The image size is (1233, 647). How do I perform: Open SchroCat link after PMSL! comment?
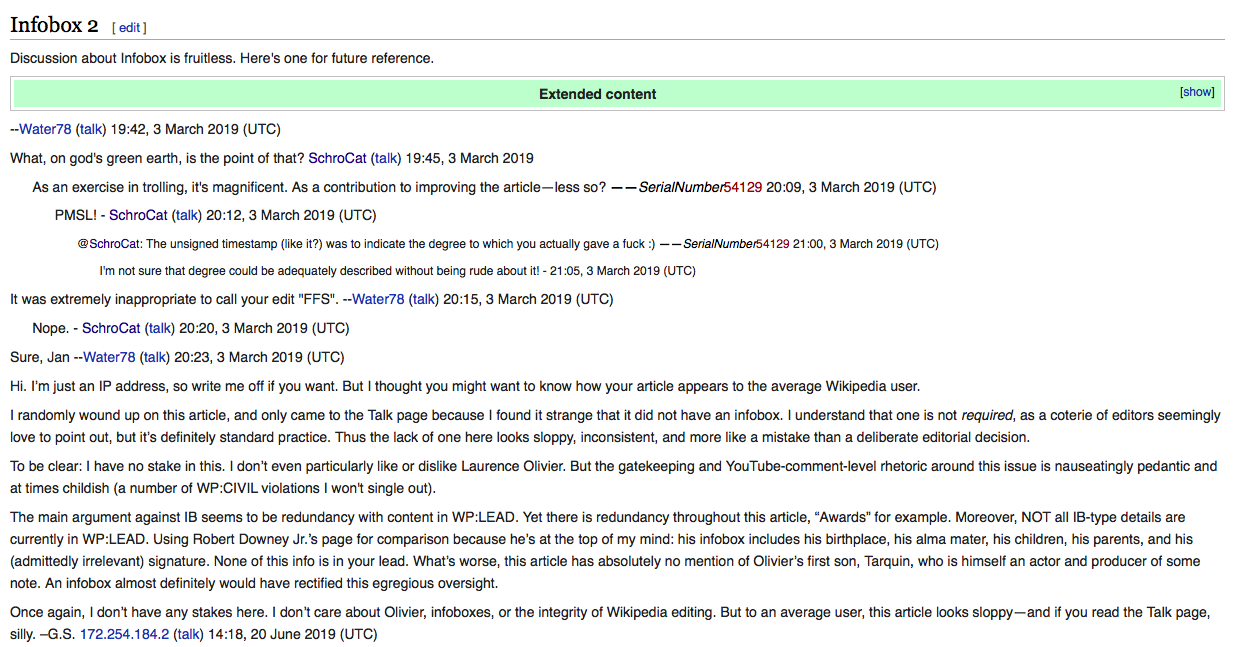(x=138, y=215)
